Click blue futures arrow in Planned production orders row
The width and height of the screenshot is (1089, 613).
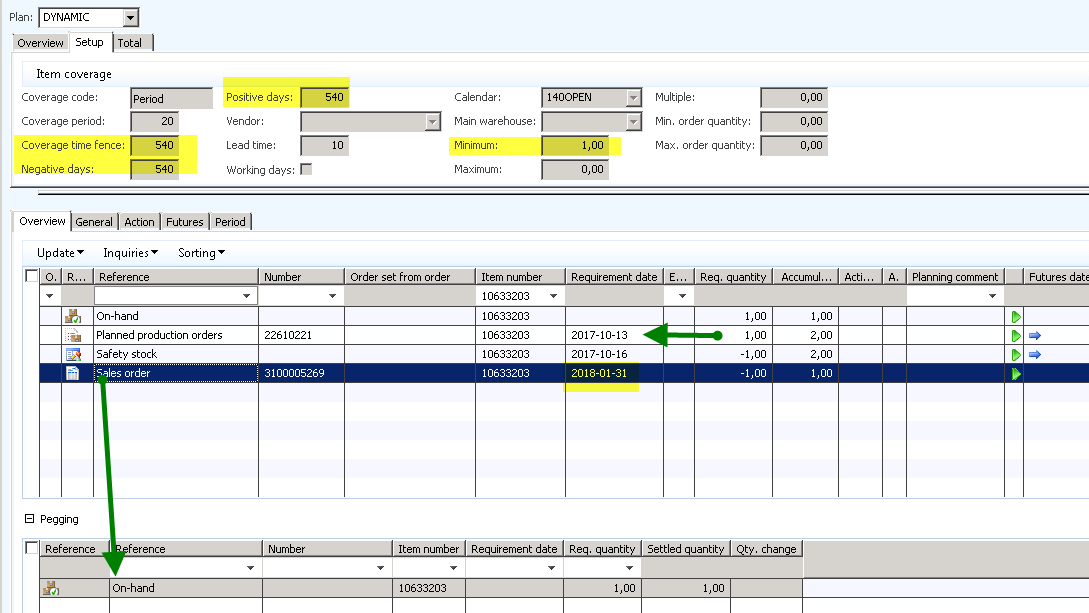(1035, 335)
